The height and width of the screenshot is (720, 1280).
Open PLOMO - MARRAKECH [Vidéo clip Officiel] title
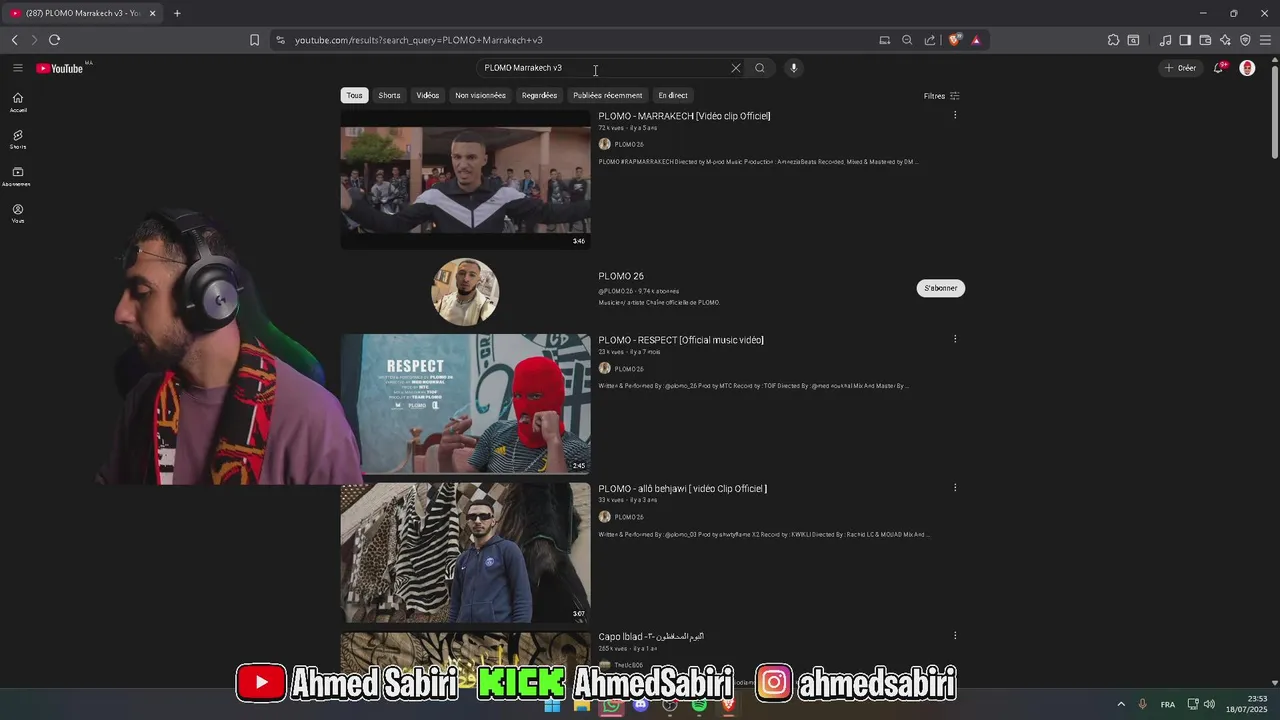684,116
